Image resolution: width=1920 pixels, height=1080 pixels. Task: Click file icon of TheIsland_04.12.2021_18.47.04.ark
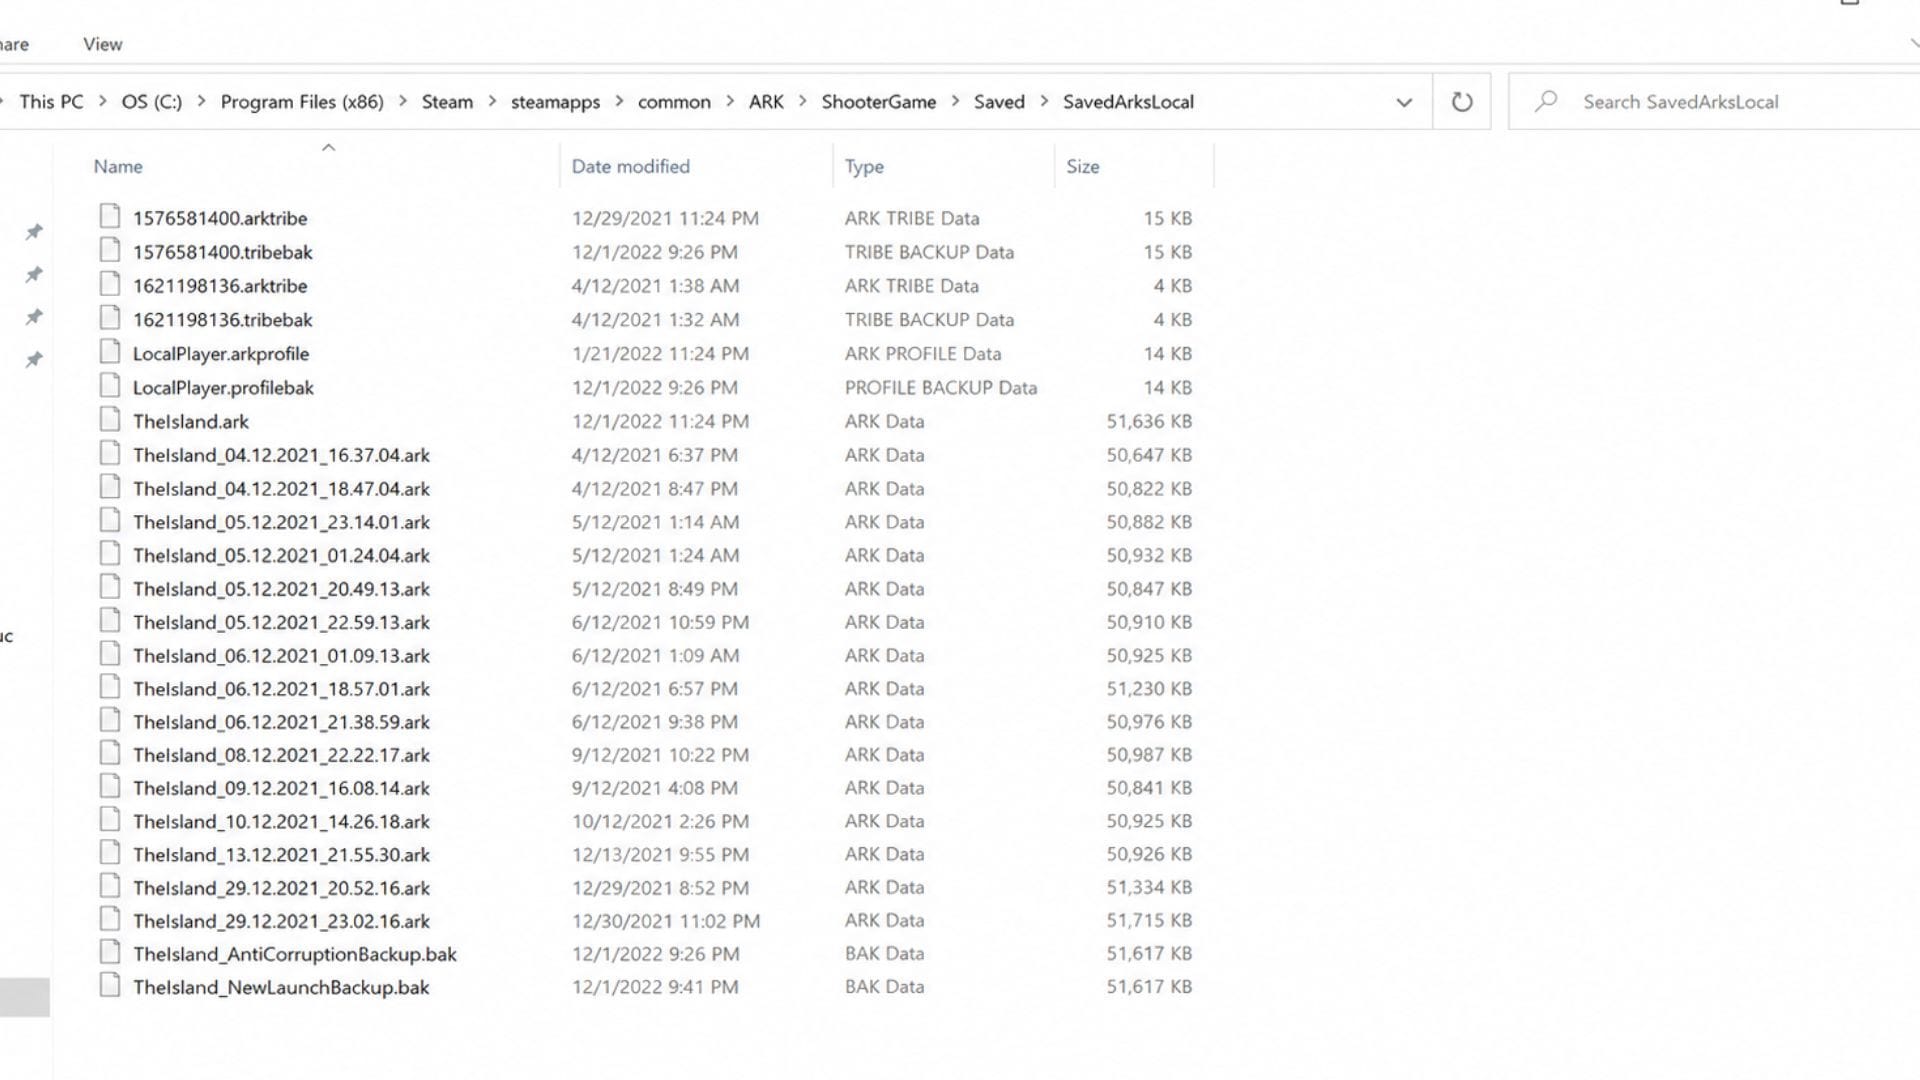tap(110, 487)
